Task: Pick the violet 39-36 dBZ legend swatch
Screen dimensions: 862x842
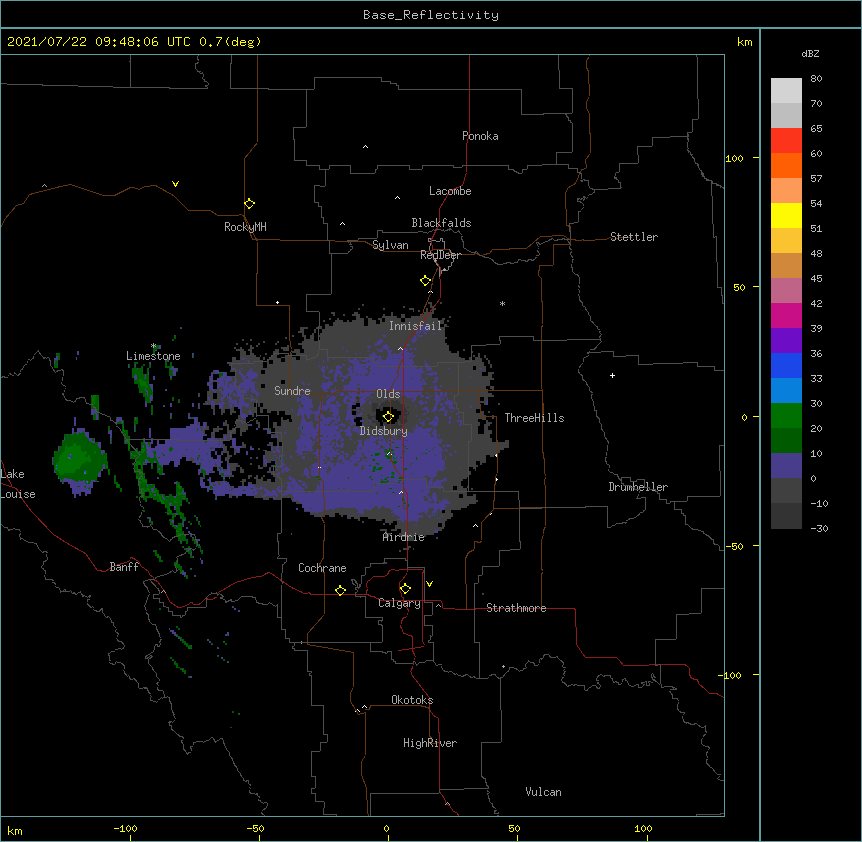Action: pyautogui.click(x=786, y=341)
